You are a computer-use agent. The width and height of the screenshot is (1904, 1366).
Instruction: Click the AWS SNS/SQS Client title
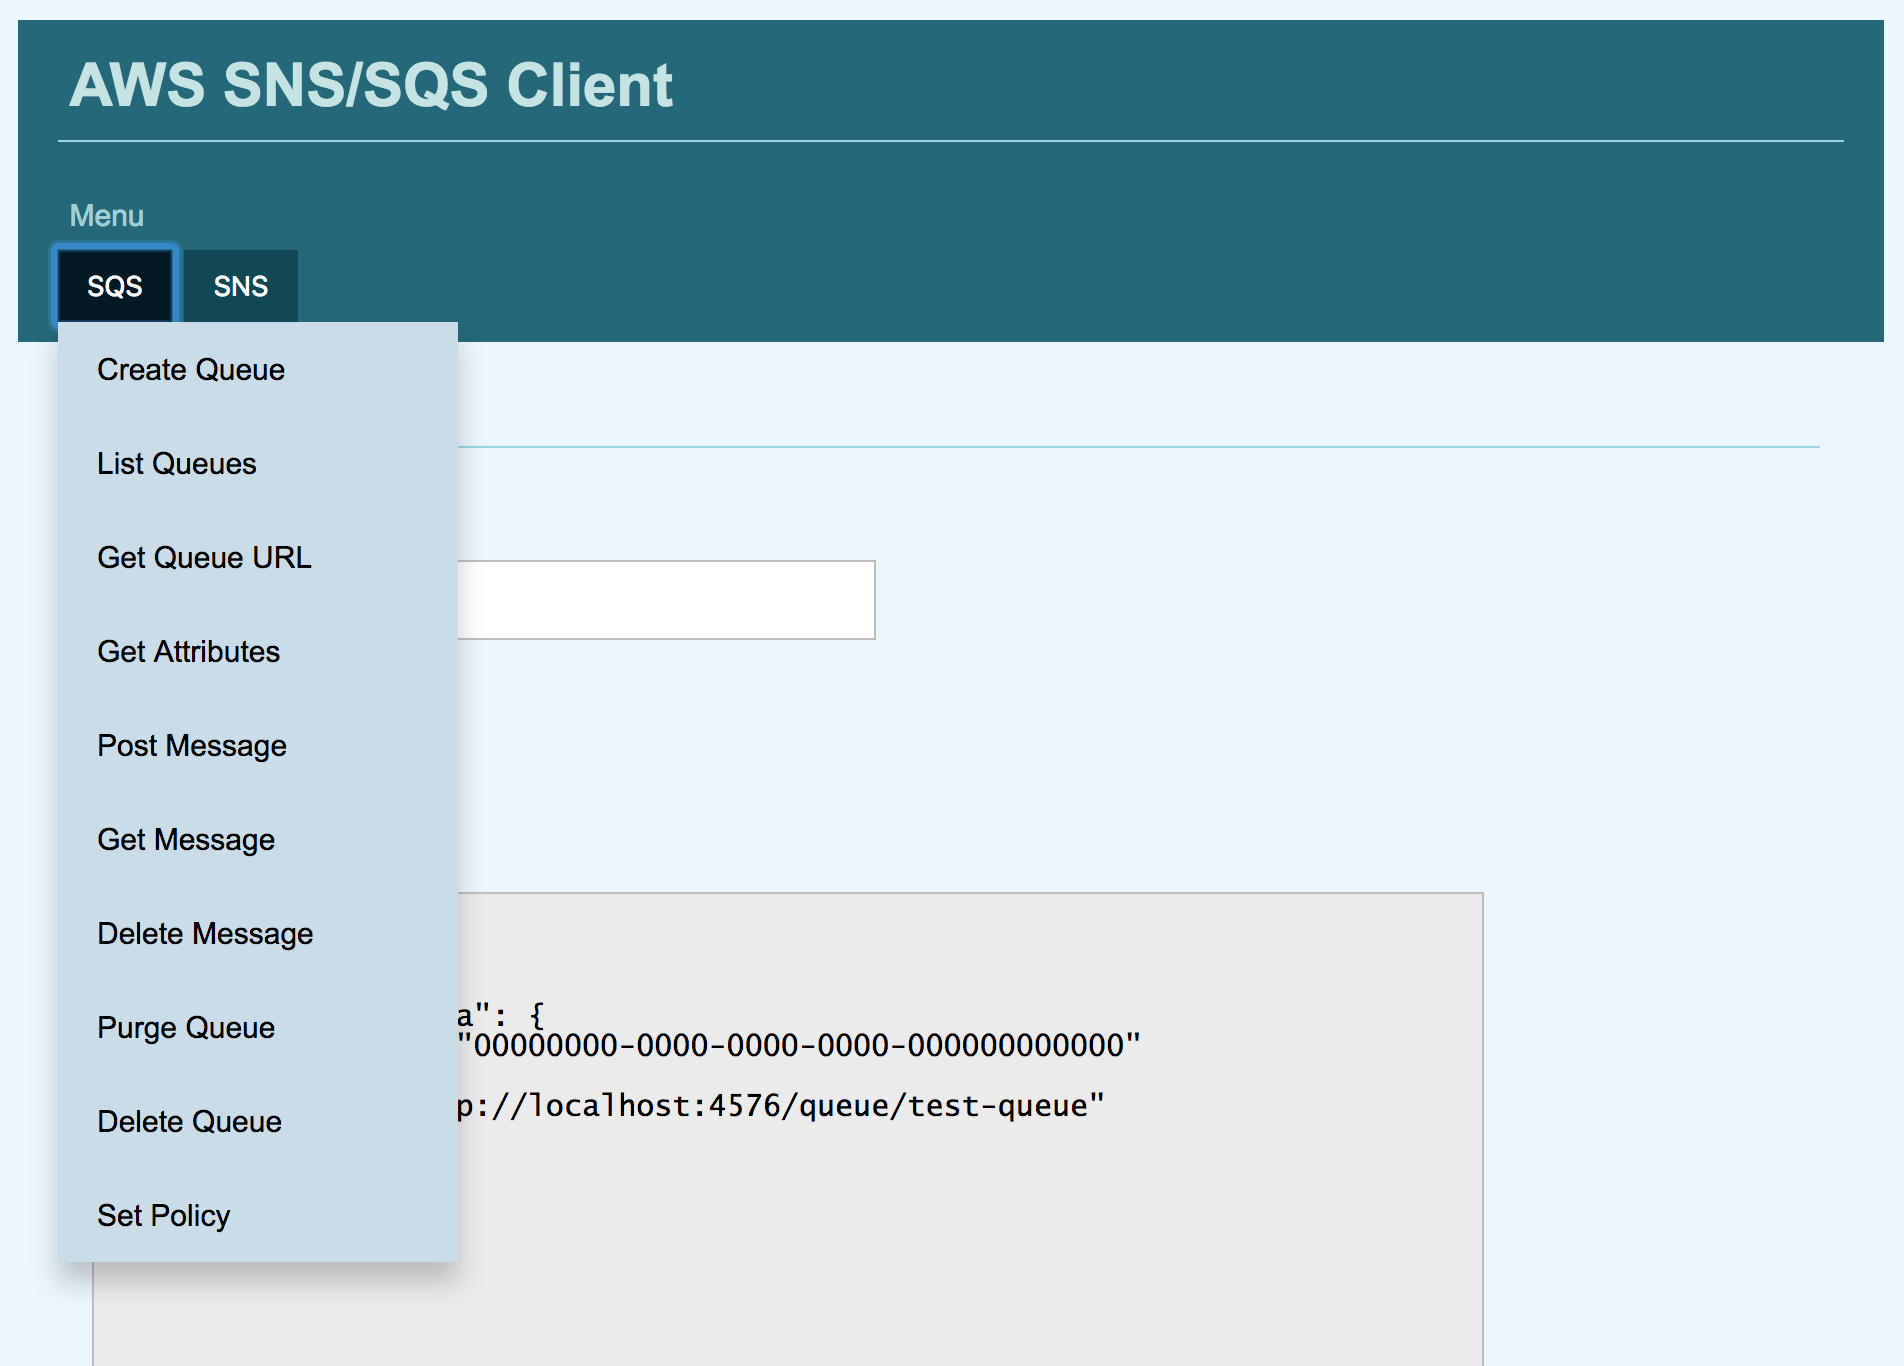click(x=371, y=85)
